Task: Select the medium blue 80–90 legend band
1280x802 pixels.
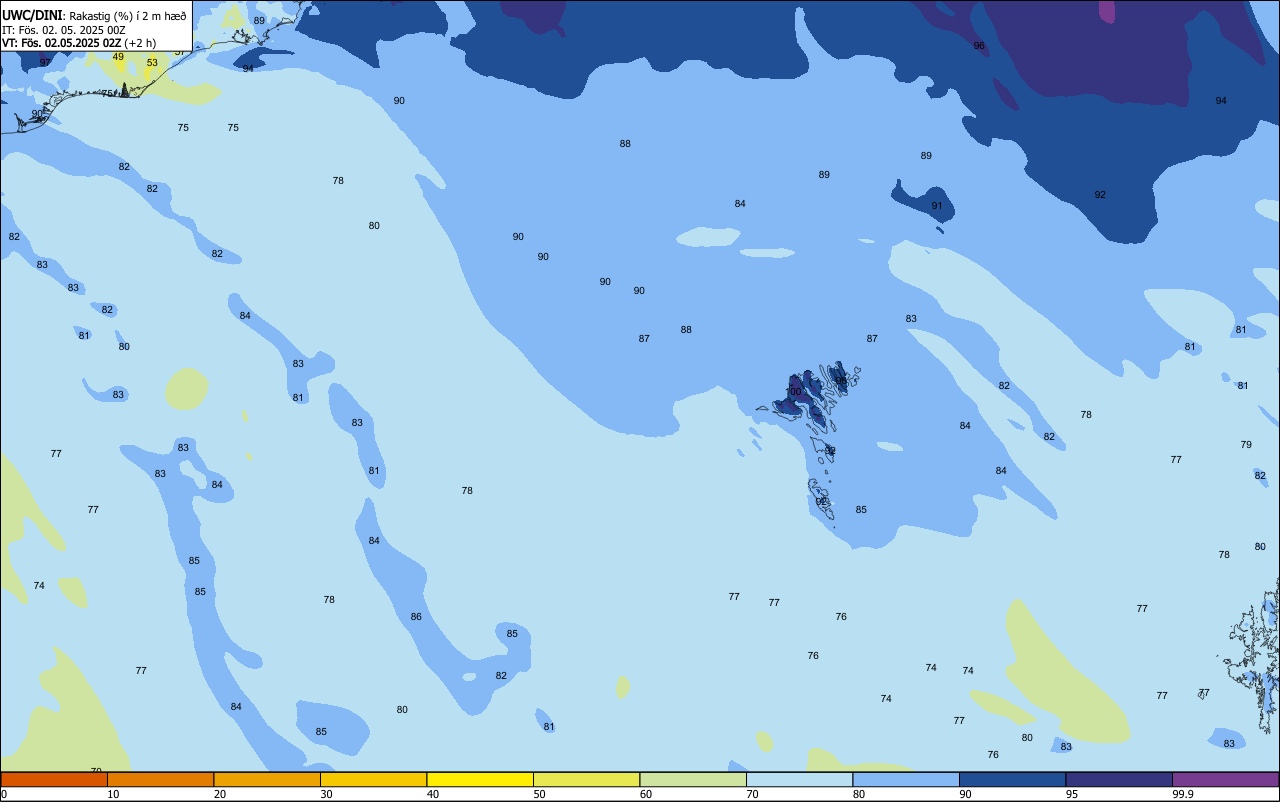Action: point(906,779)
